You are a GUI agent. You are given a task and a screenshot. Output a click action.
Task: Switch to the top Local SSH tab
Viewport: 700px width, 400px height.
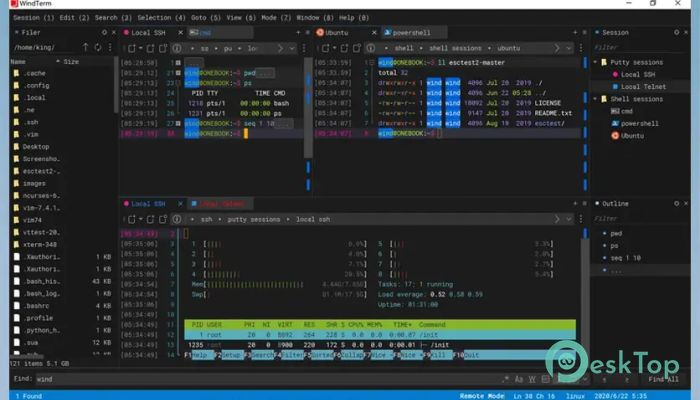[148, 33]
